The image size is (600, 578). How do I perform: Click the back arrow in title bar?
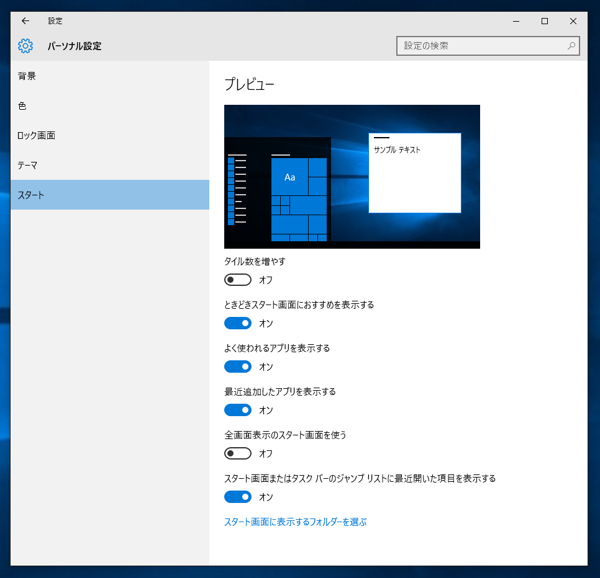point(25,21)
